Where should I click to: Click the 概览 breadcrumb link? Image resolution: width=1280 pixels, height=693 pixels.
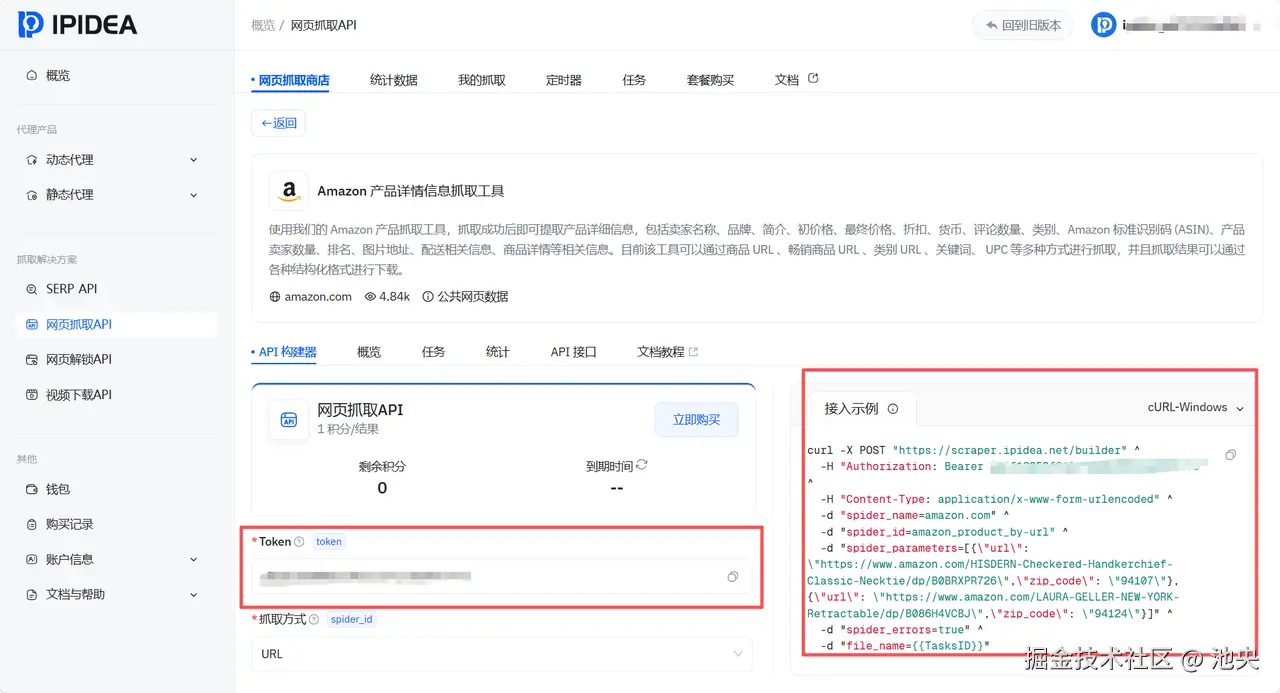click(x=263, y=25)
